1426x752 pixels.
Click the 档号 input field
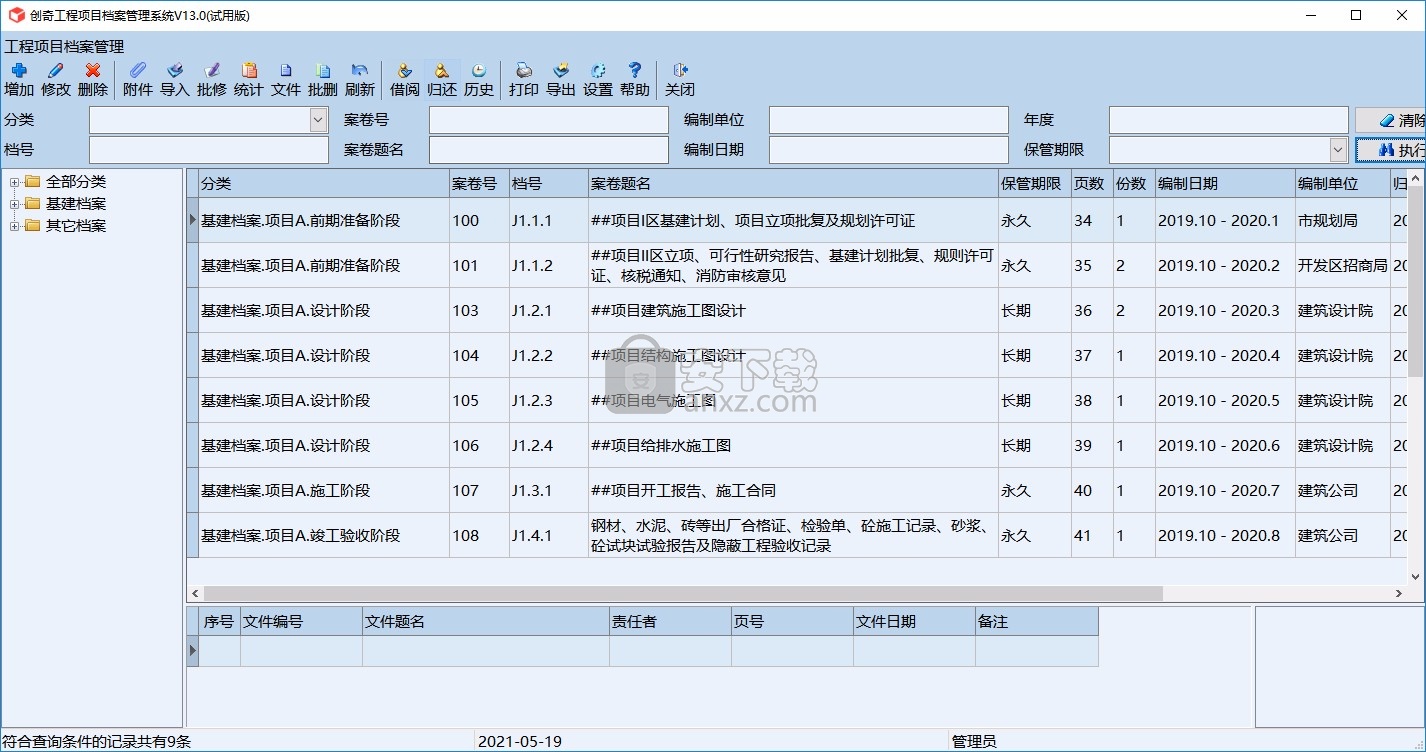coord(209,150)
